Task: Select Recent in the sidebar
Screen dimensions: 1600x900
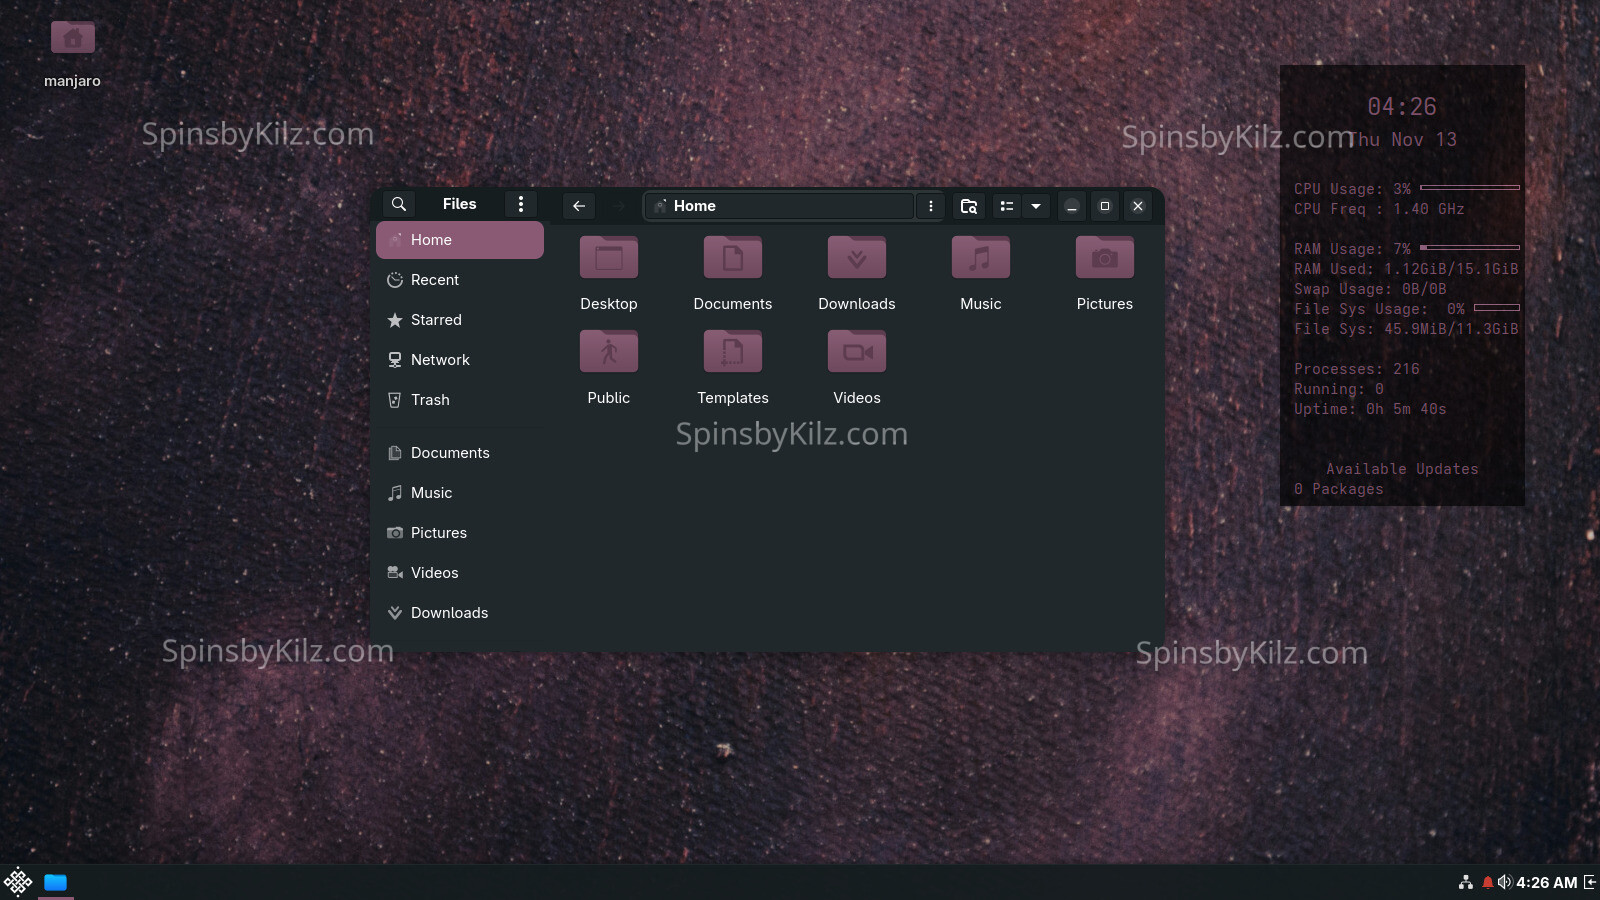Action: pyautogui.click(x=435, y=280)
